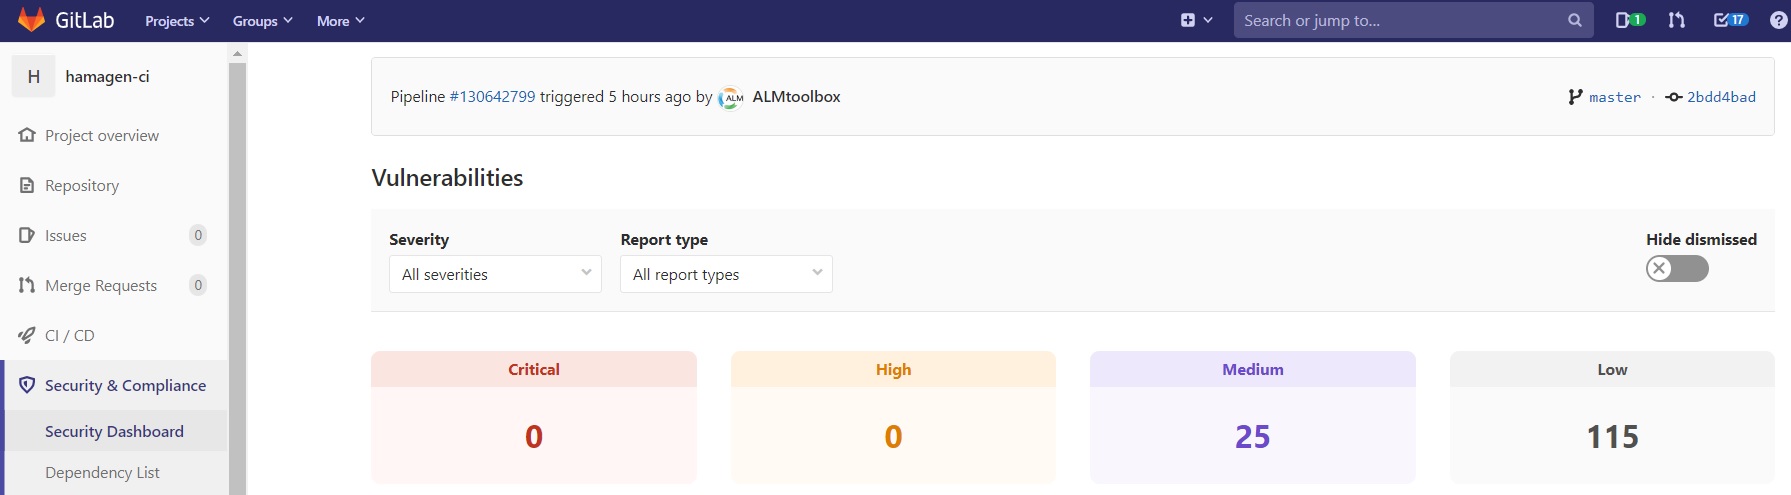Open the All report types dropdown
Viewport: 1791px width, 495px height.
coord(726,274)
